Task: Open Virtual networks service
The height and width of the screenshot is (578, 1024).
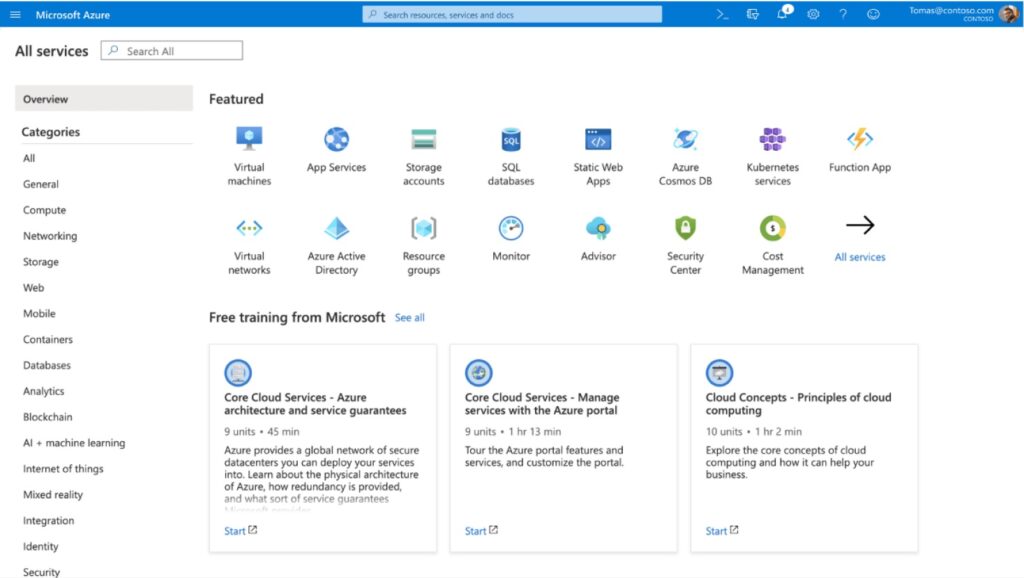Action: (249, 245)
